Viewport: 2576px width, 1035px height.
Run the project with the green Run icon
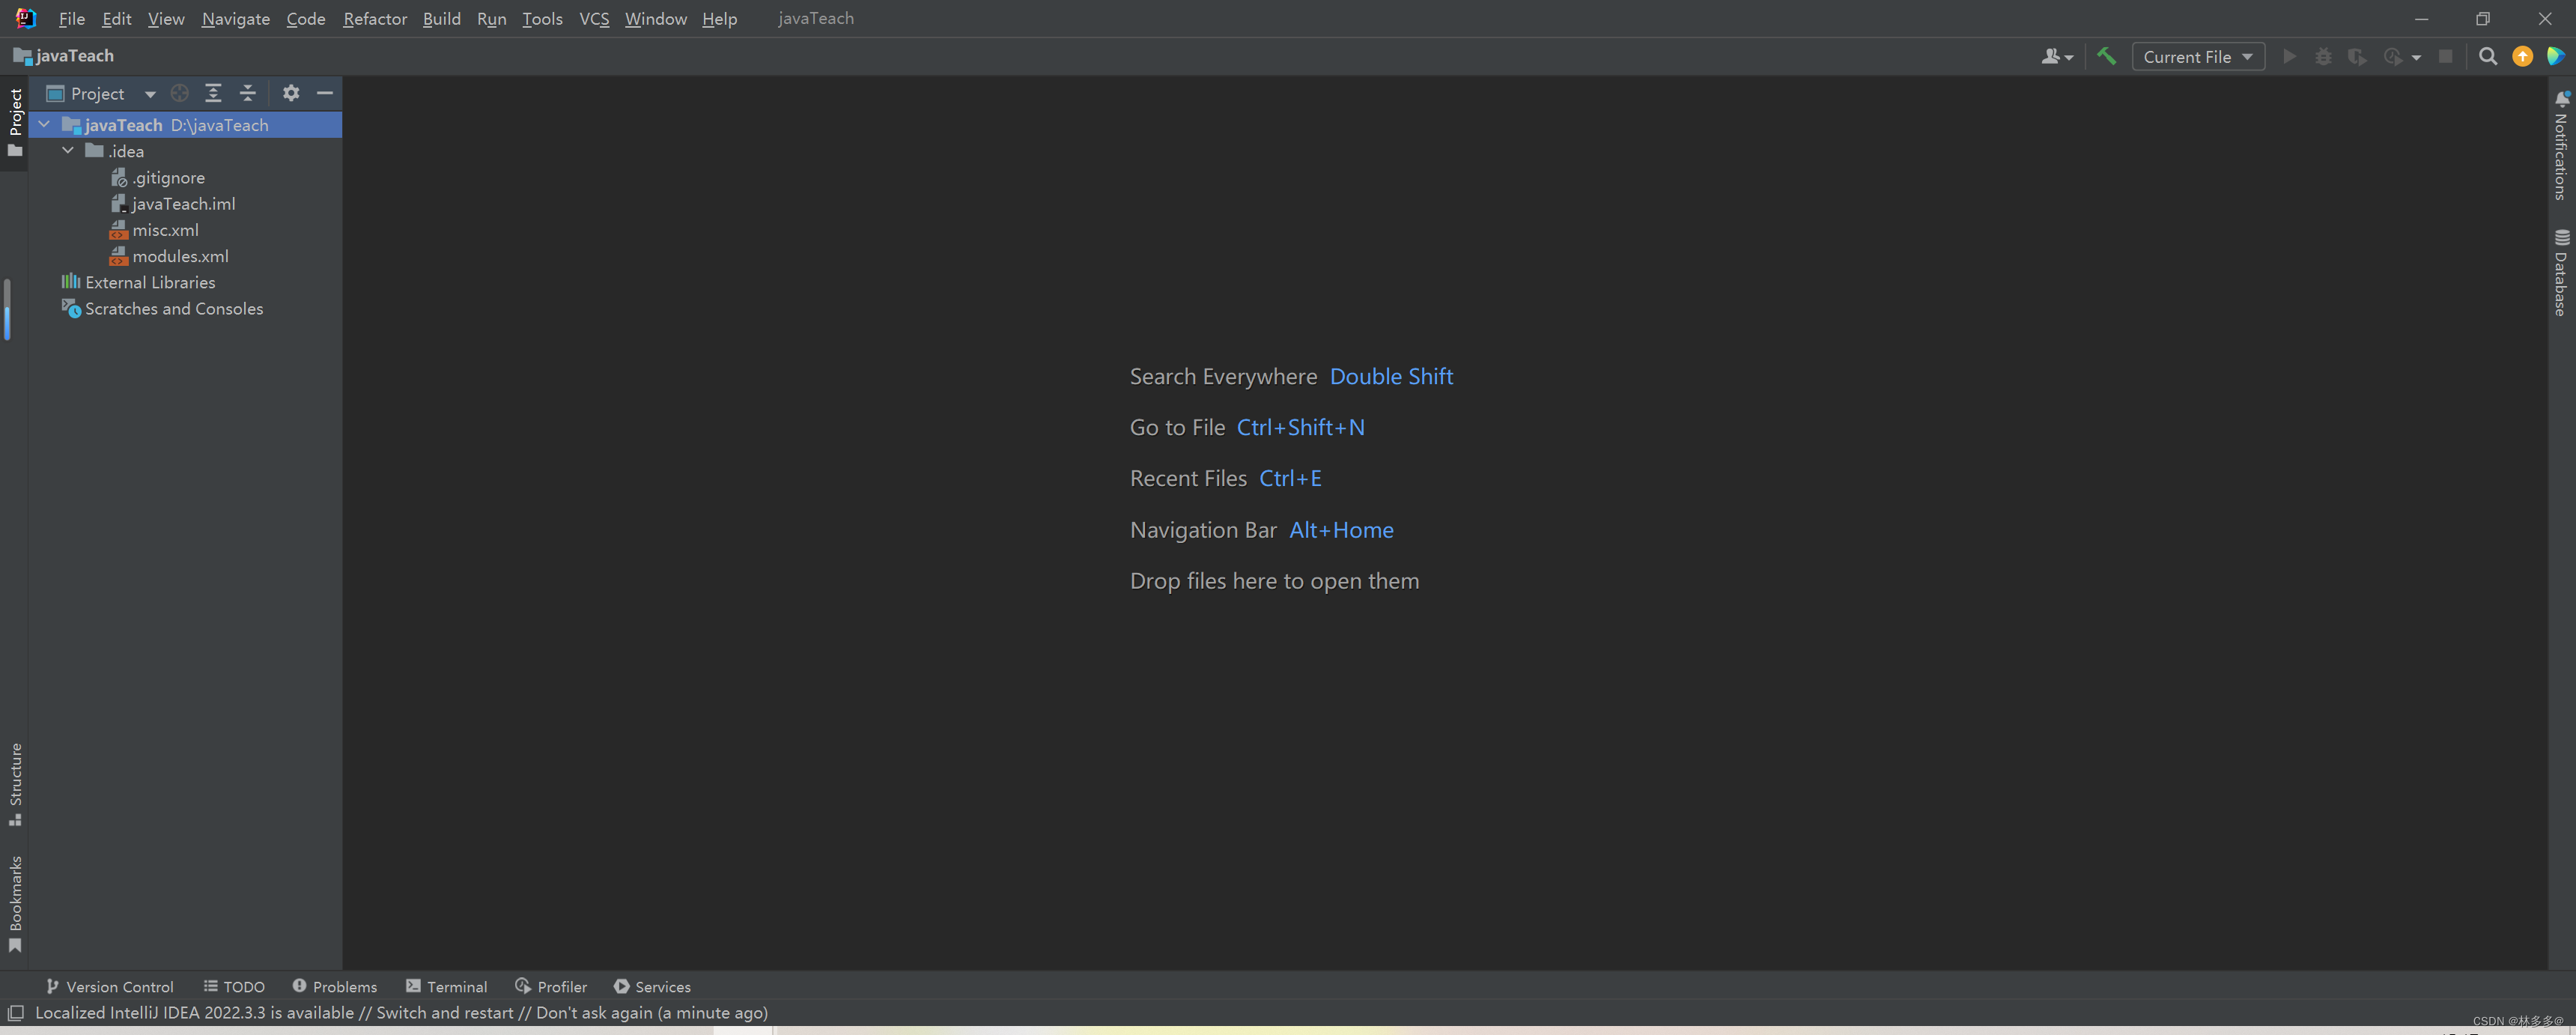[x=2290, y=56]
